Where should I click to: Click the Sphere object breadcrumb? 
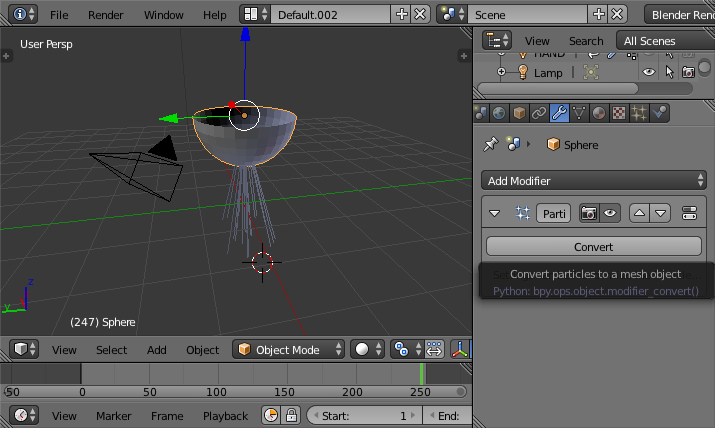[573, 145]
